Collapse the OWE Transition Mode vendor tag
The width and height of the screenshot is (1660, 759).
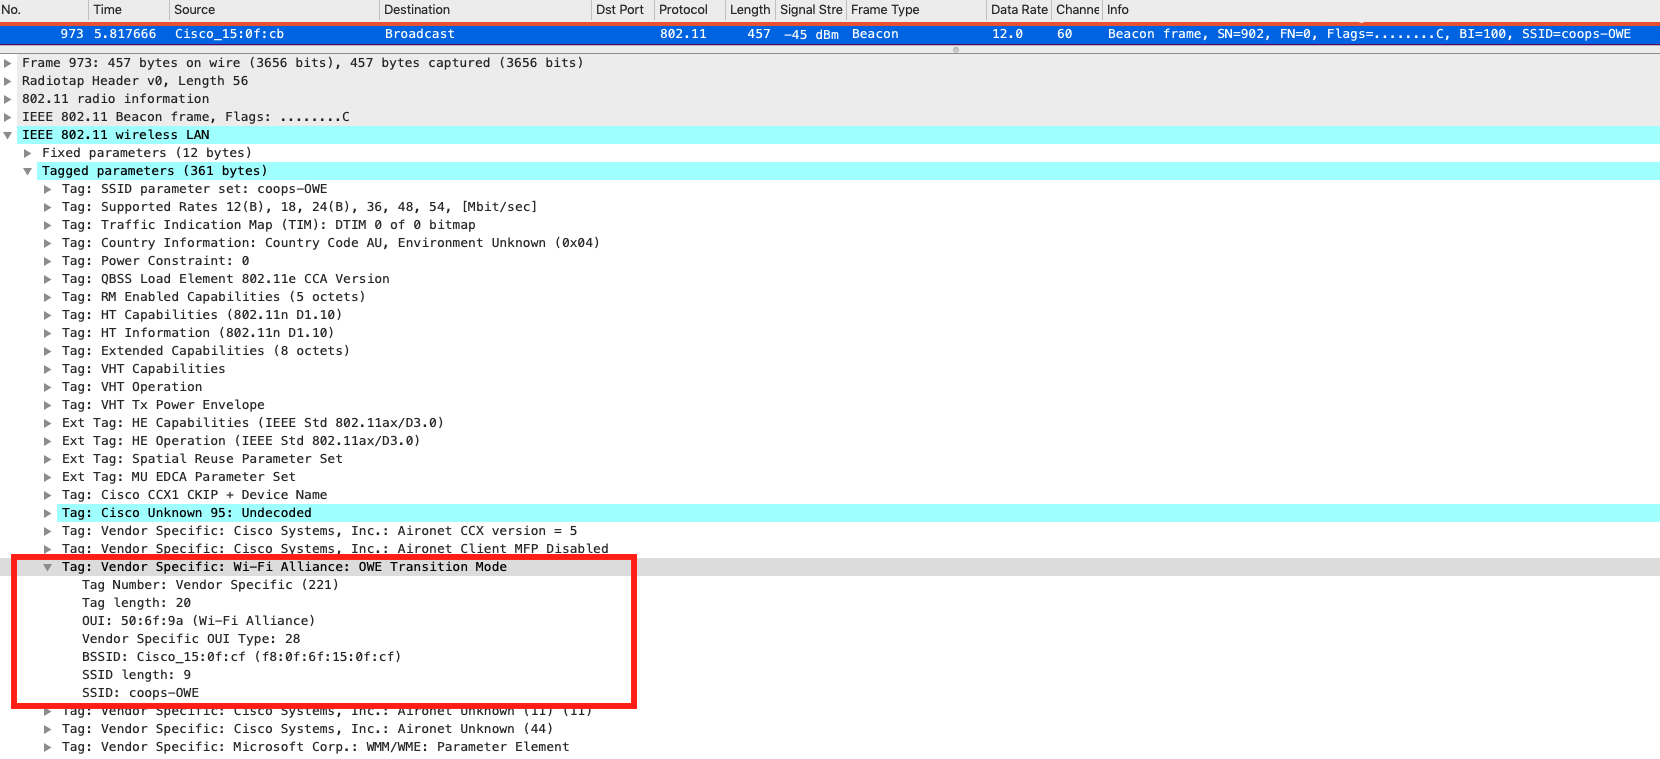point(47,567)
